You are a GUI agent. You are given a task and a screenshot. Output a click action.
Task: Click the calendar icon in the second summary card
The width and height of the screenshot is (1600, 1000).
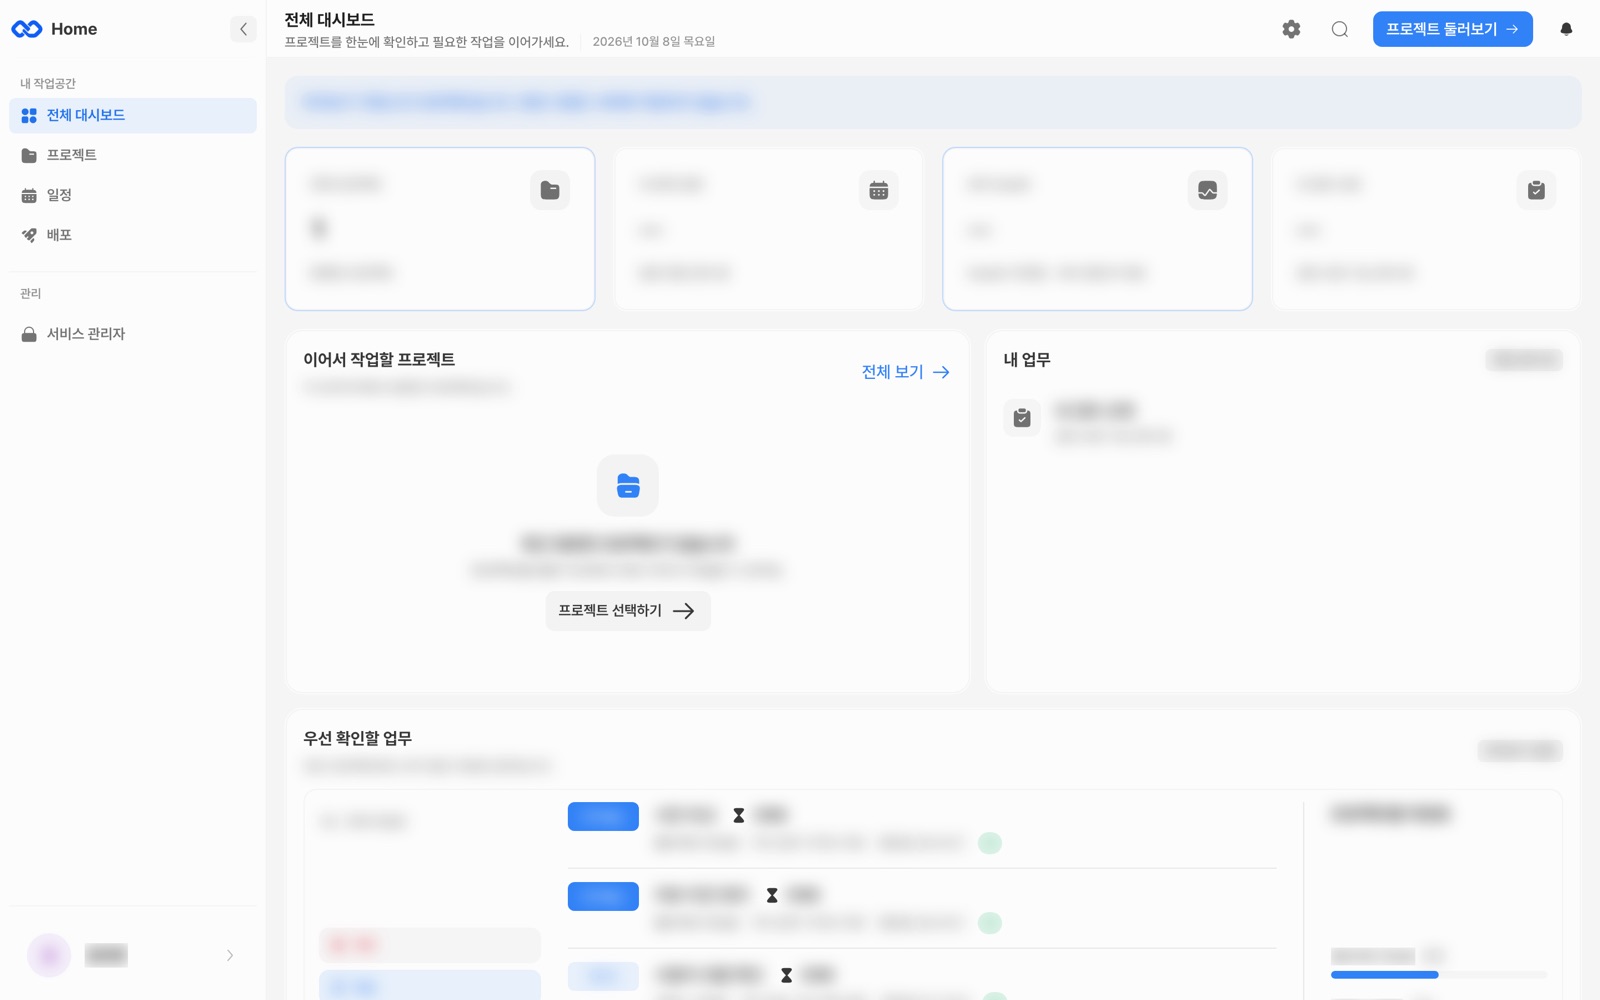pos(879,190)
